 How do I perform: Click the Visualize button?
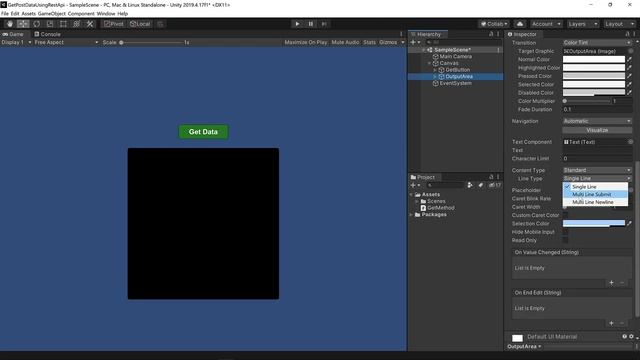597,130
